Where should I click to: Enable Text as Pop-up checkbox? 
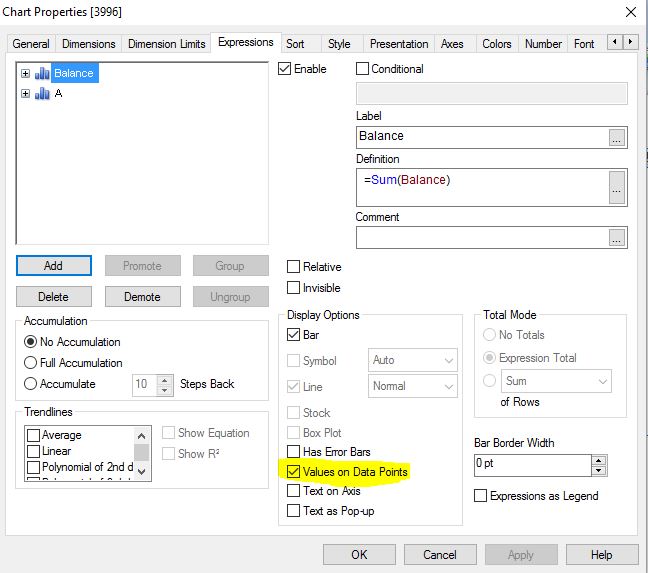click(x=293, y=511)
